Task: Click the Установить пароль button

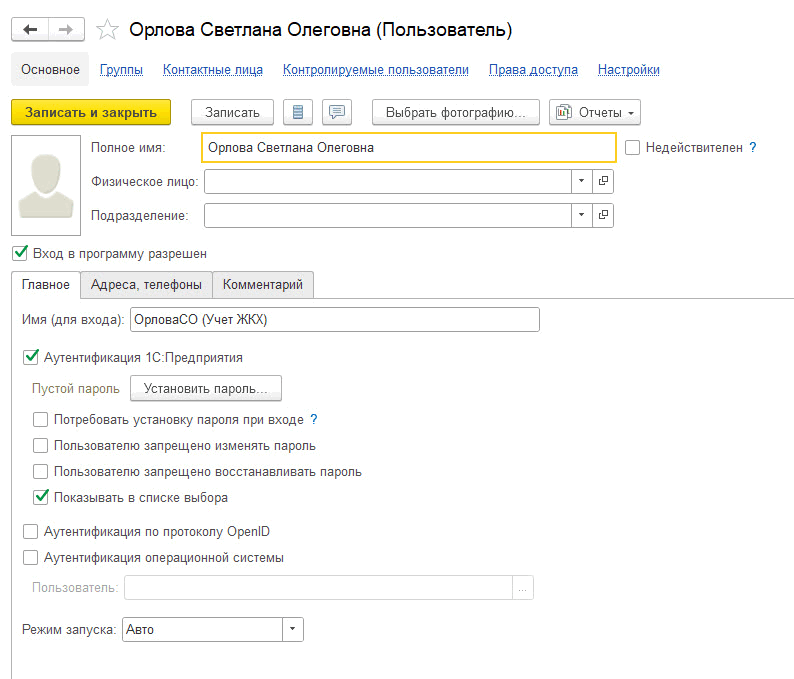Action: point(206,388)
